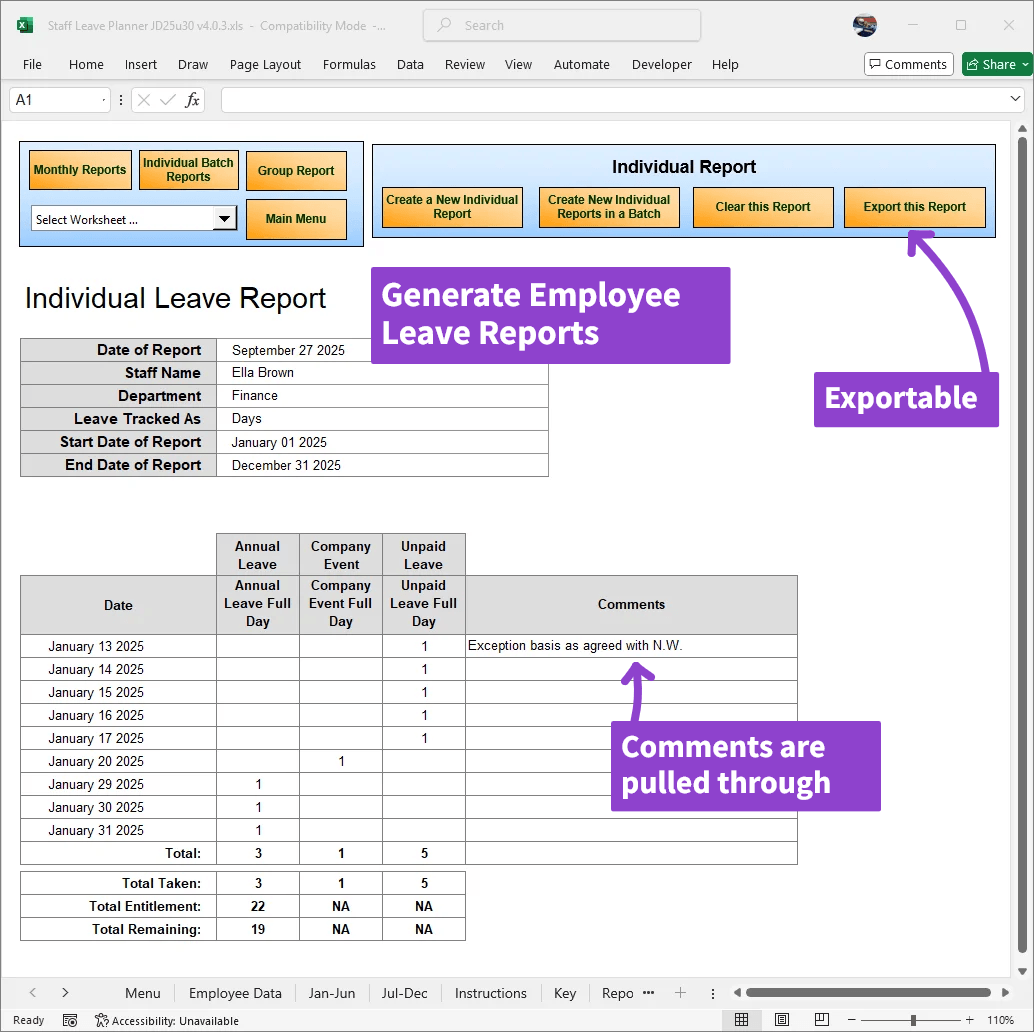Viewport: 1034px width, 1032px height.
Task: Activate Page Break Preview icon
Action: (821, 1019)
